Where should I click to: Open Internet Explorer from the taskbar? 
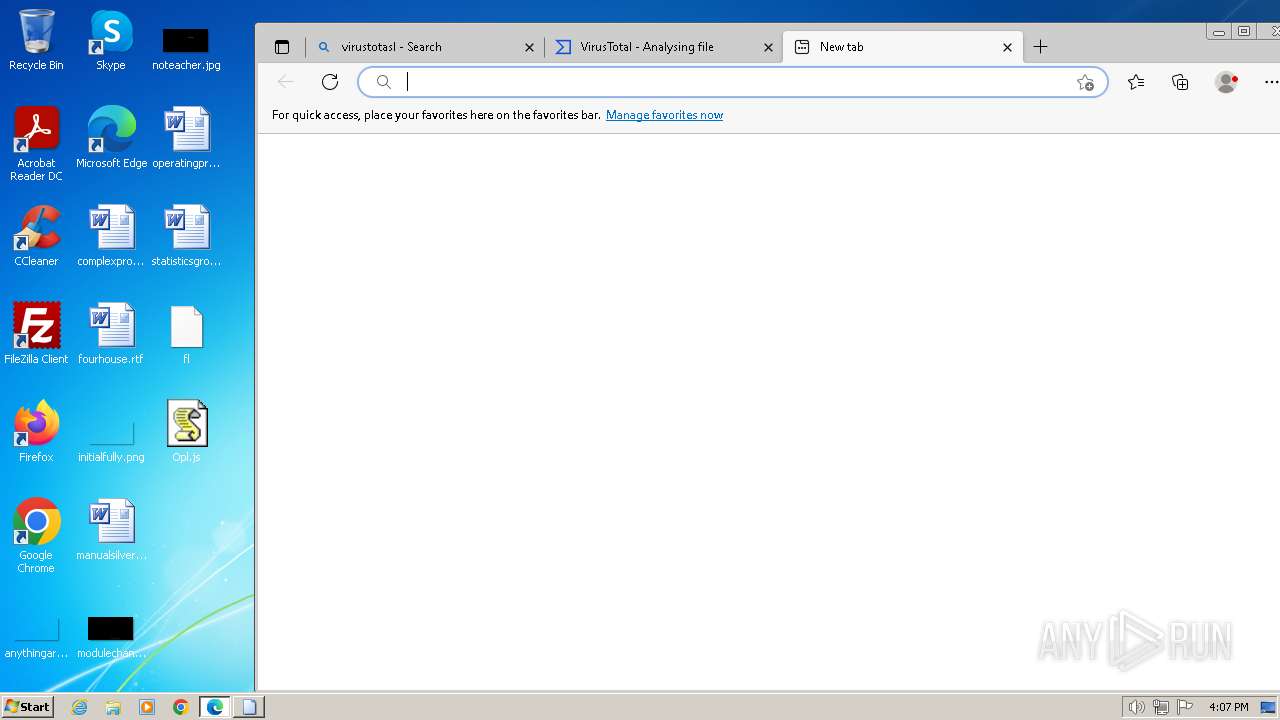[x=80, y=707]
